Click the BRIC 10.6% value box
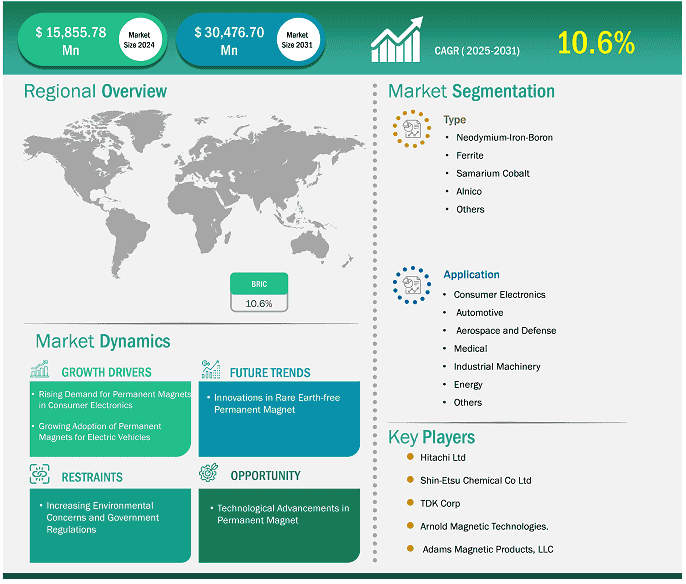686x584 pixels. 259,303
